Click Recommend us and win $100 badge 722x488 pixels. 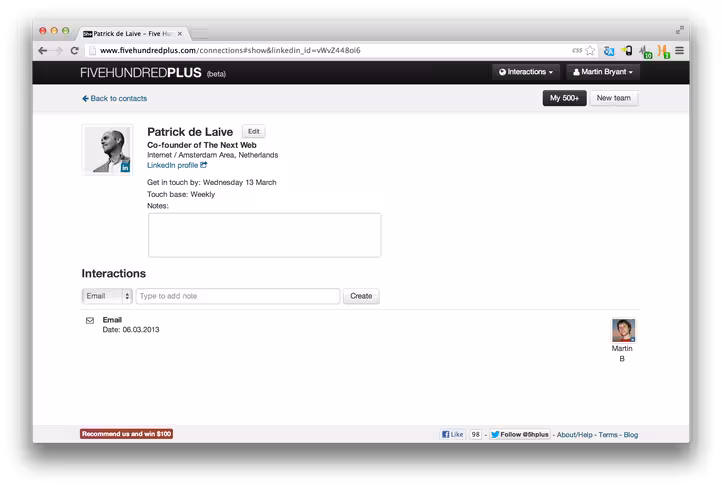(127, 434)
